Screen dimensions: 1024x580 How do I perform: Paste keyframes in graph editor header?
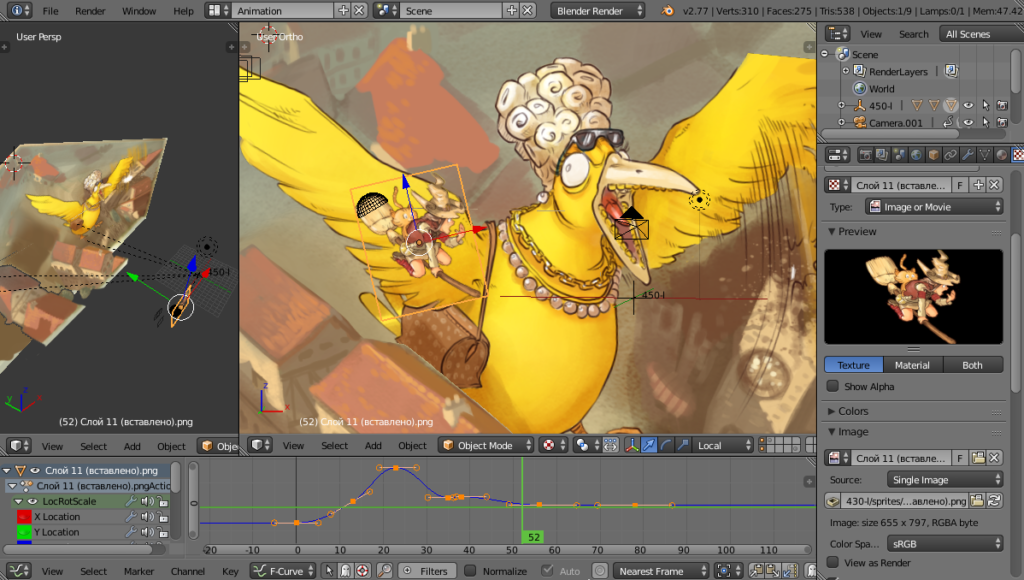tap(773, 571)
